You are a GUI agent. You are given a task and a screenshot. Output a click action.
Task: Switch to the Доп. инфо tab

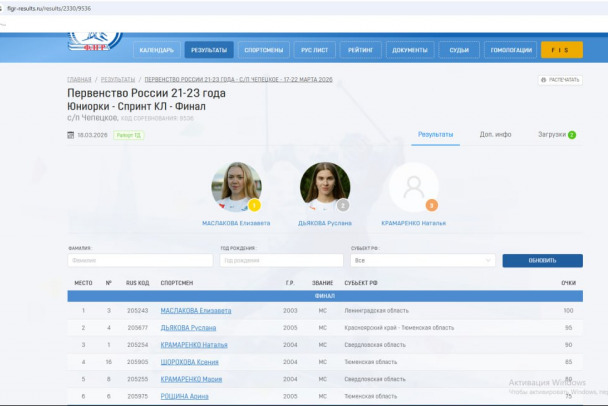click(495, 134)
